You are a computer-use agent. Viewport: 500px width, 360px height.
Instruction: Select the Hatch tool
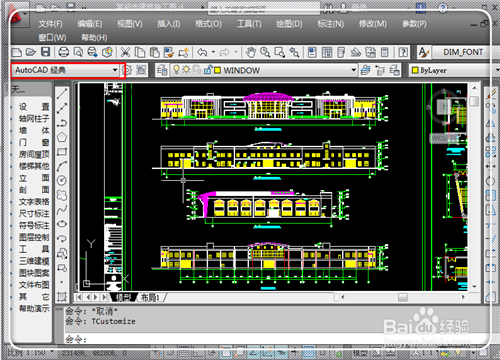pos(62,296)
